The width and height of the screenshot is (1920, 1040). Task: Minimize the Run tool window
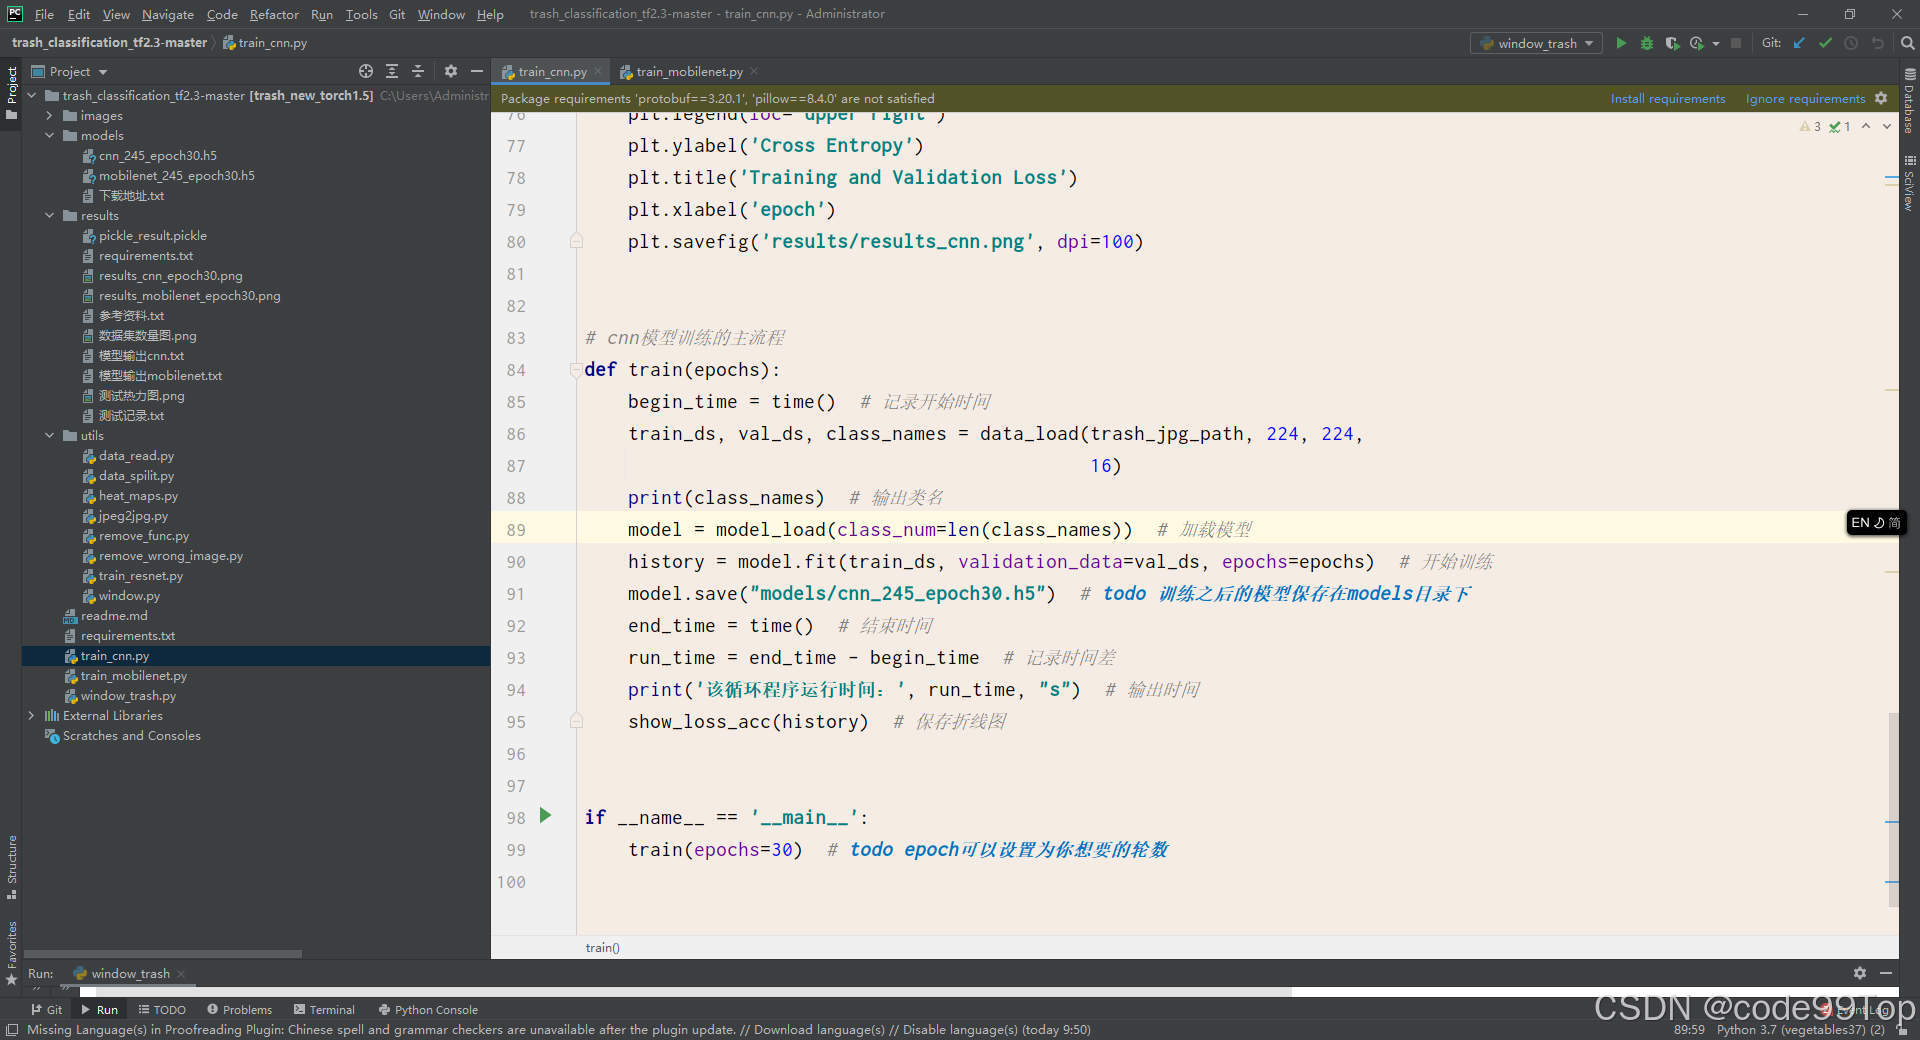[x=1886, y=973]
